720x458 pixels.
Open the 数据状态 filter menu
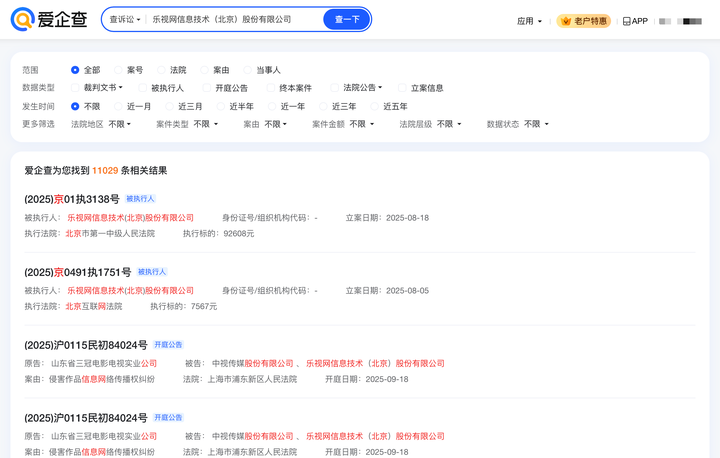pyautogui.click(x=536, y=124)
